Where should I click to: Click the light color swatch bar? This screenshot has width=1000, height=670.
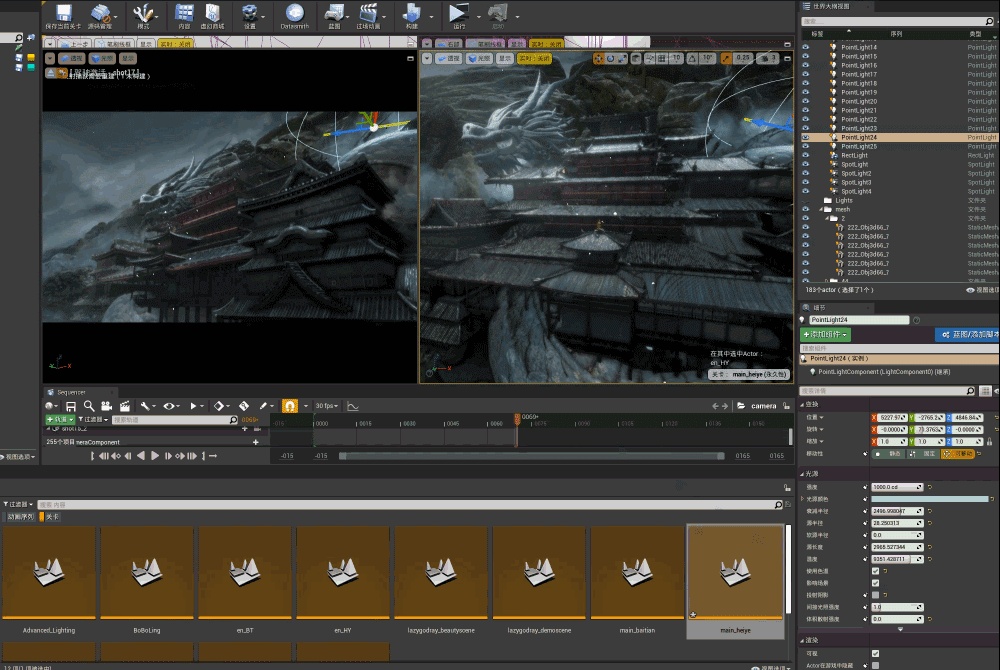930,498
